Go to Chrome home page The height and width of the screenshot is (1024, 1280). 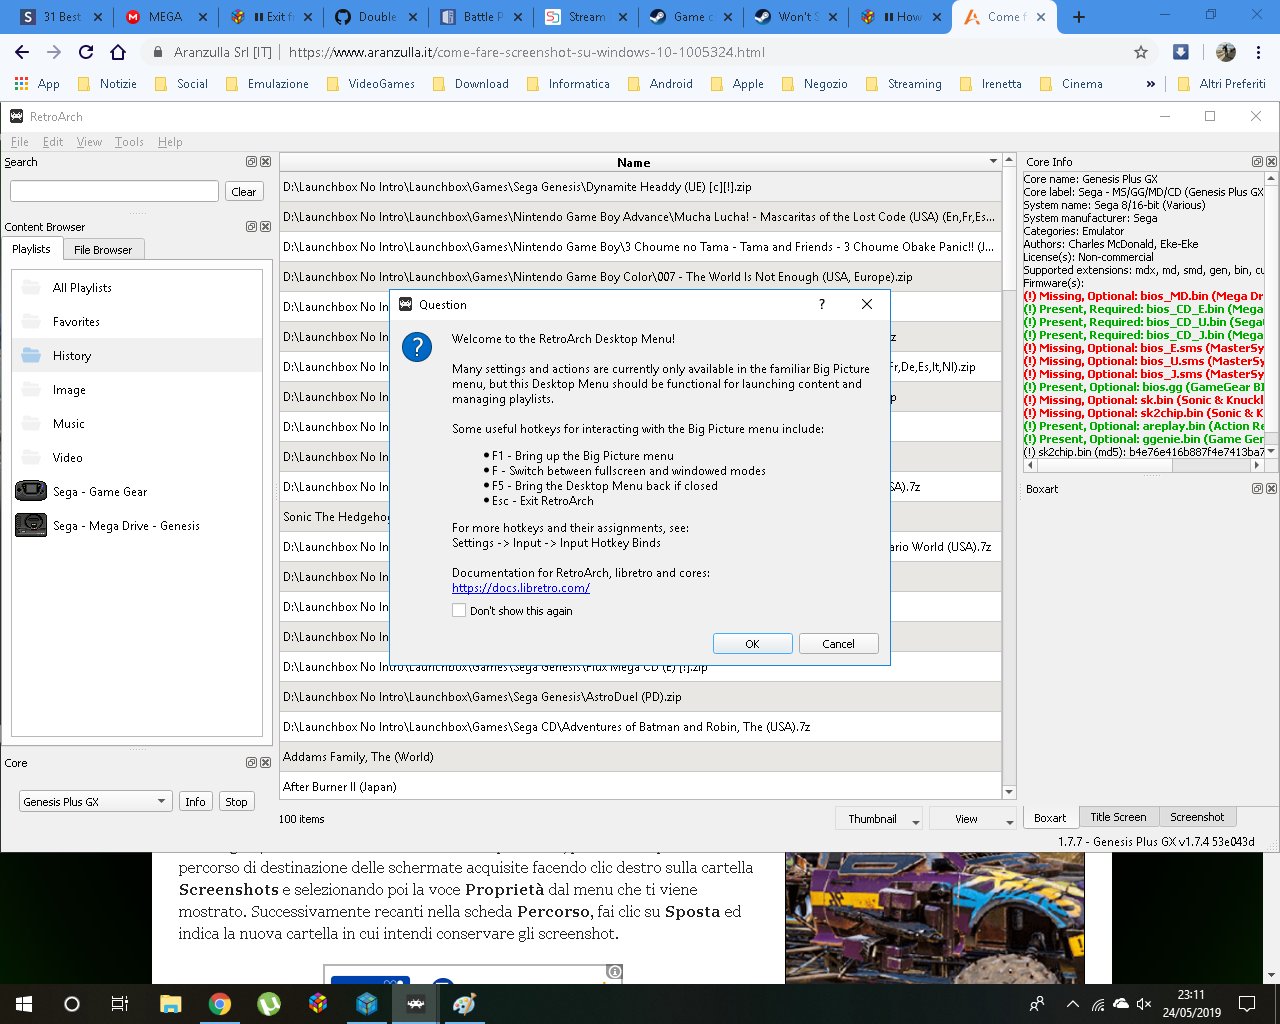point(118,52)
